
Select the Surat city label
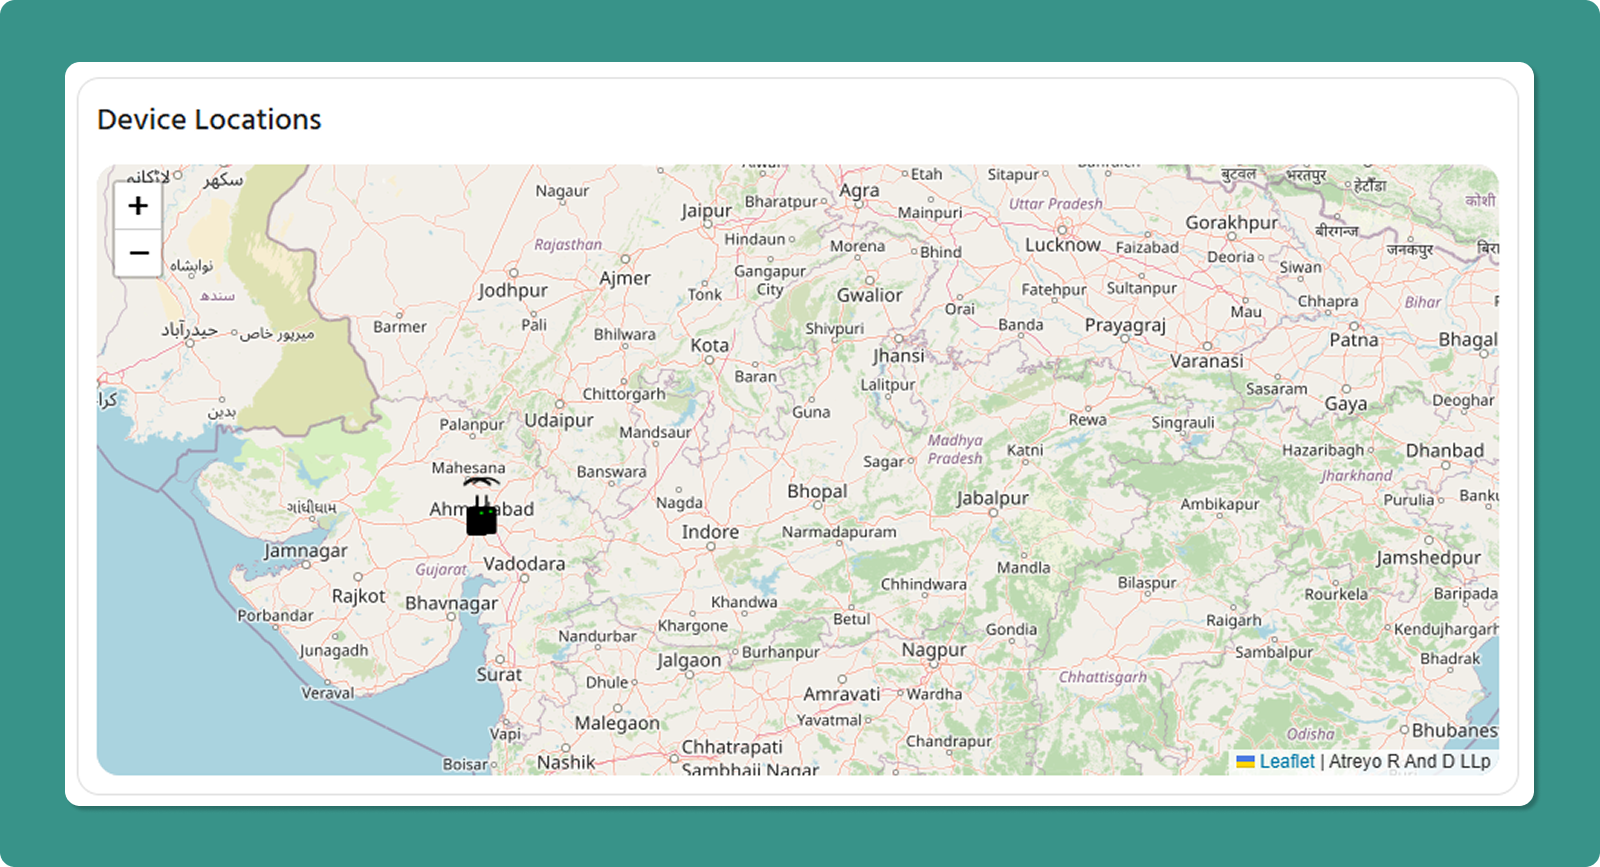pos(498,675)
